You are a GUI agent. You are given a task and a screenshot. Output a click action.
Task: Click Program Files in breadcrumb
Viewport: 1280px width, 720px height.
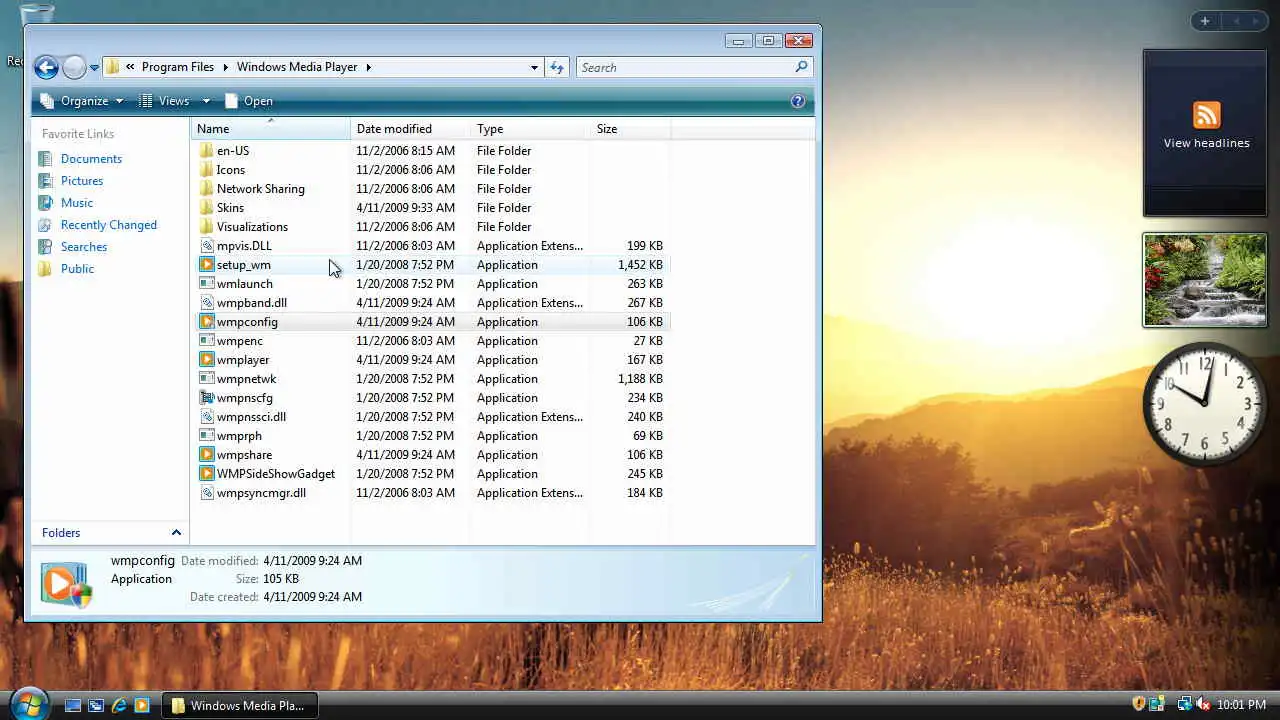pos(178,67)
